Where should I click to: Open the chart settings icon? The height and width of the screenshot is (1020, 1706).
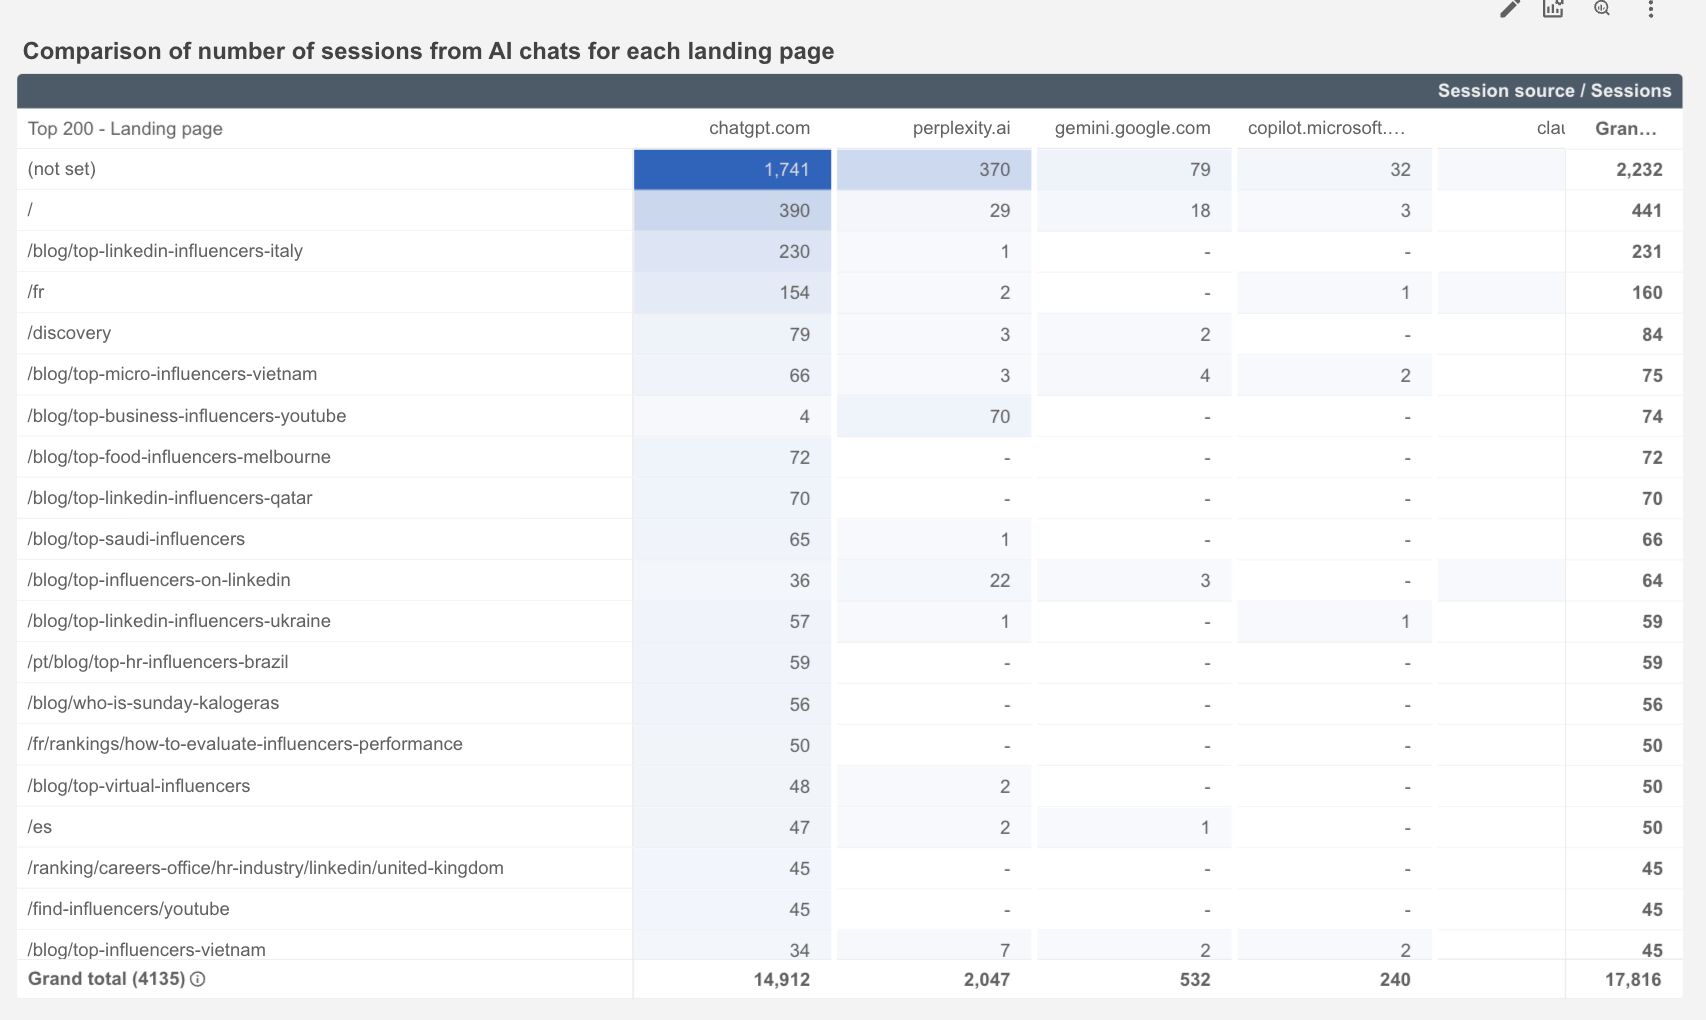coord(1553,9)
